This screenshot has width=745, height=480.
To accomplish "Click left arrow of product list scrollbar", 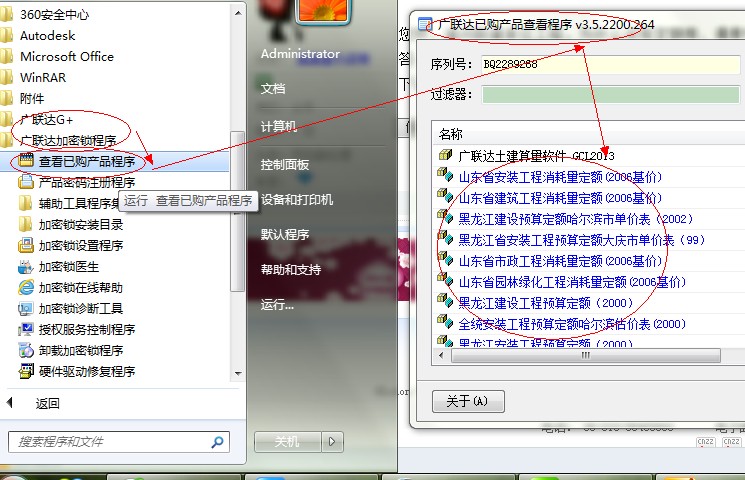I will click(441, 355).
